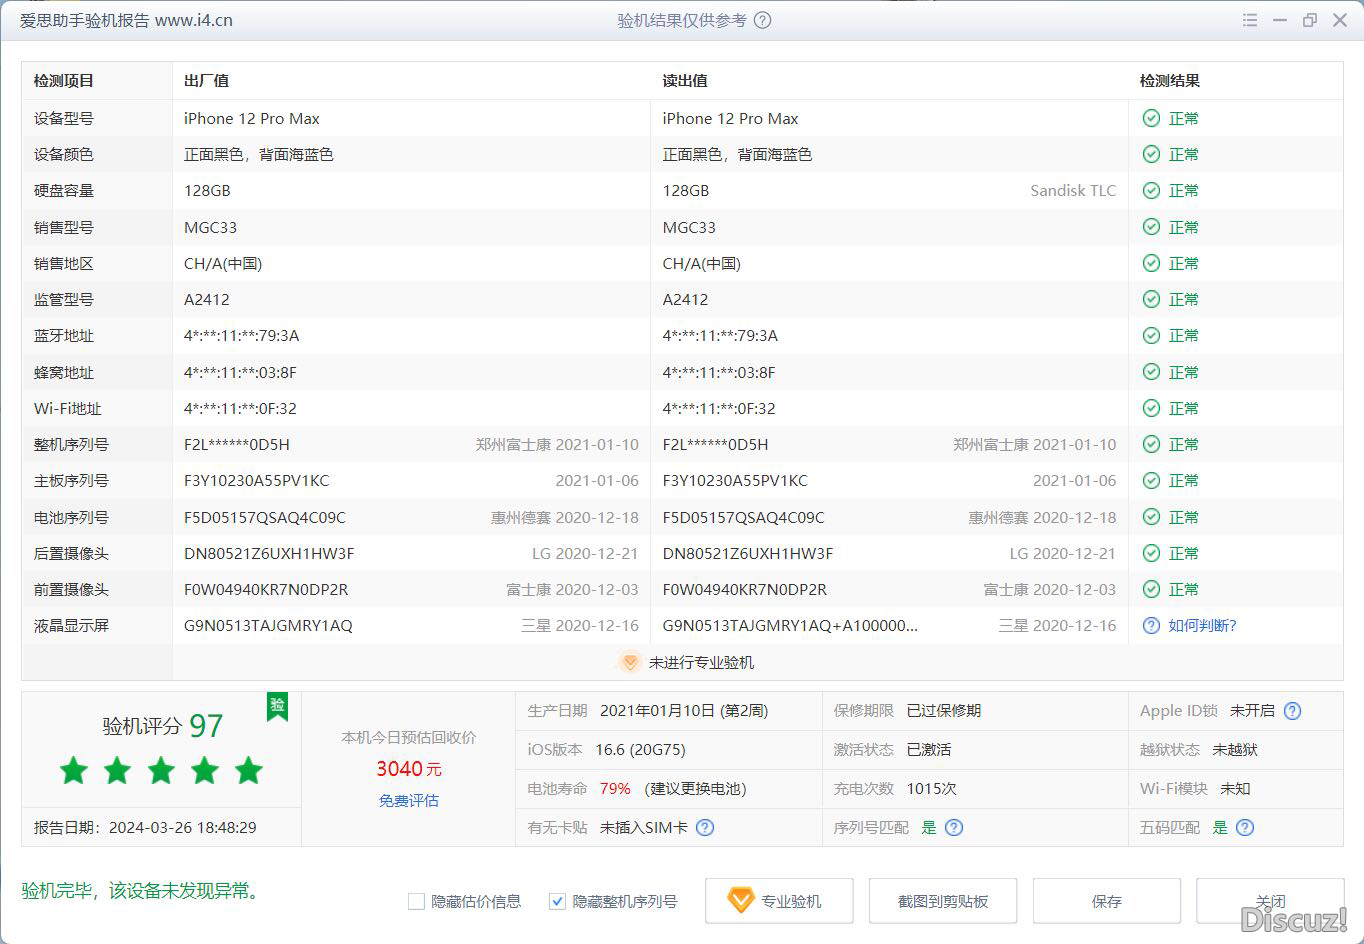
Task: Click the 79% battery life value
Action: click(x=615, y=788)
